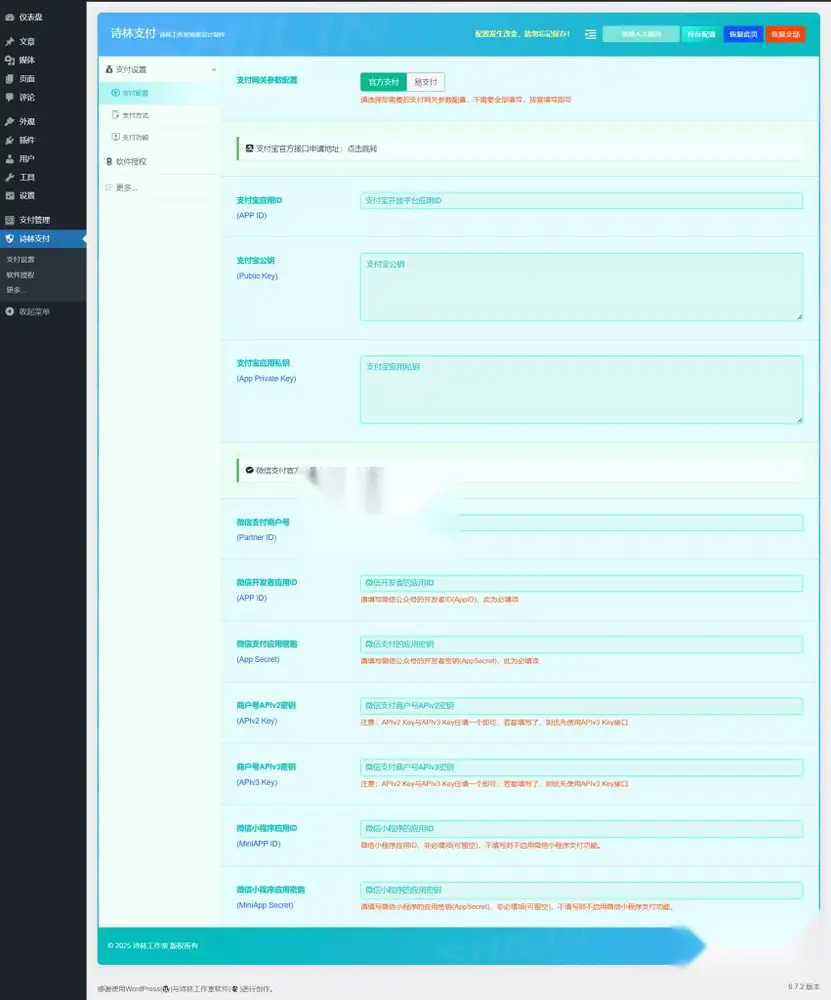Image resolution: width=831 pixels, height=1000 pixels.
Task: Switch gateway to 易支付
Action: (x=425, y=82)
